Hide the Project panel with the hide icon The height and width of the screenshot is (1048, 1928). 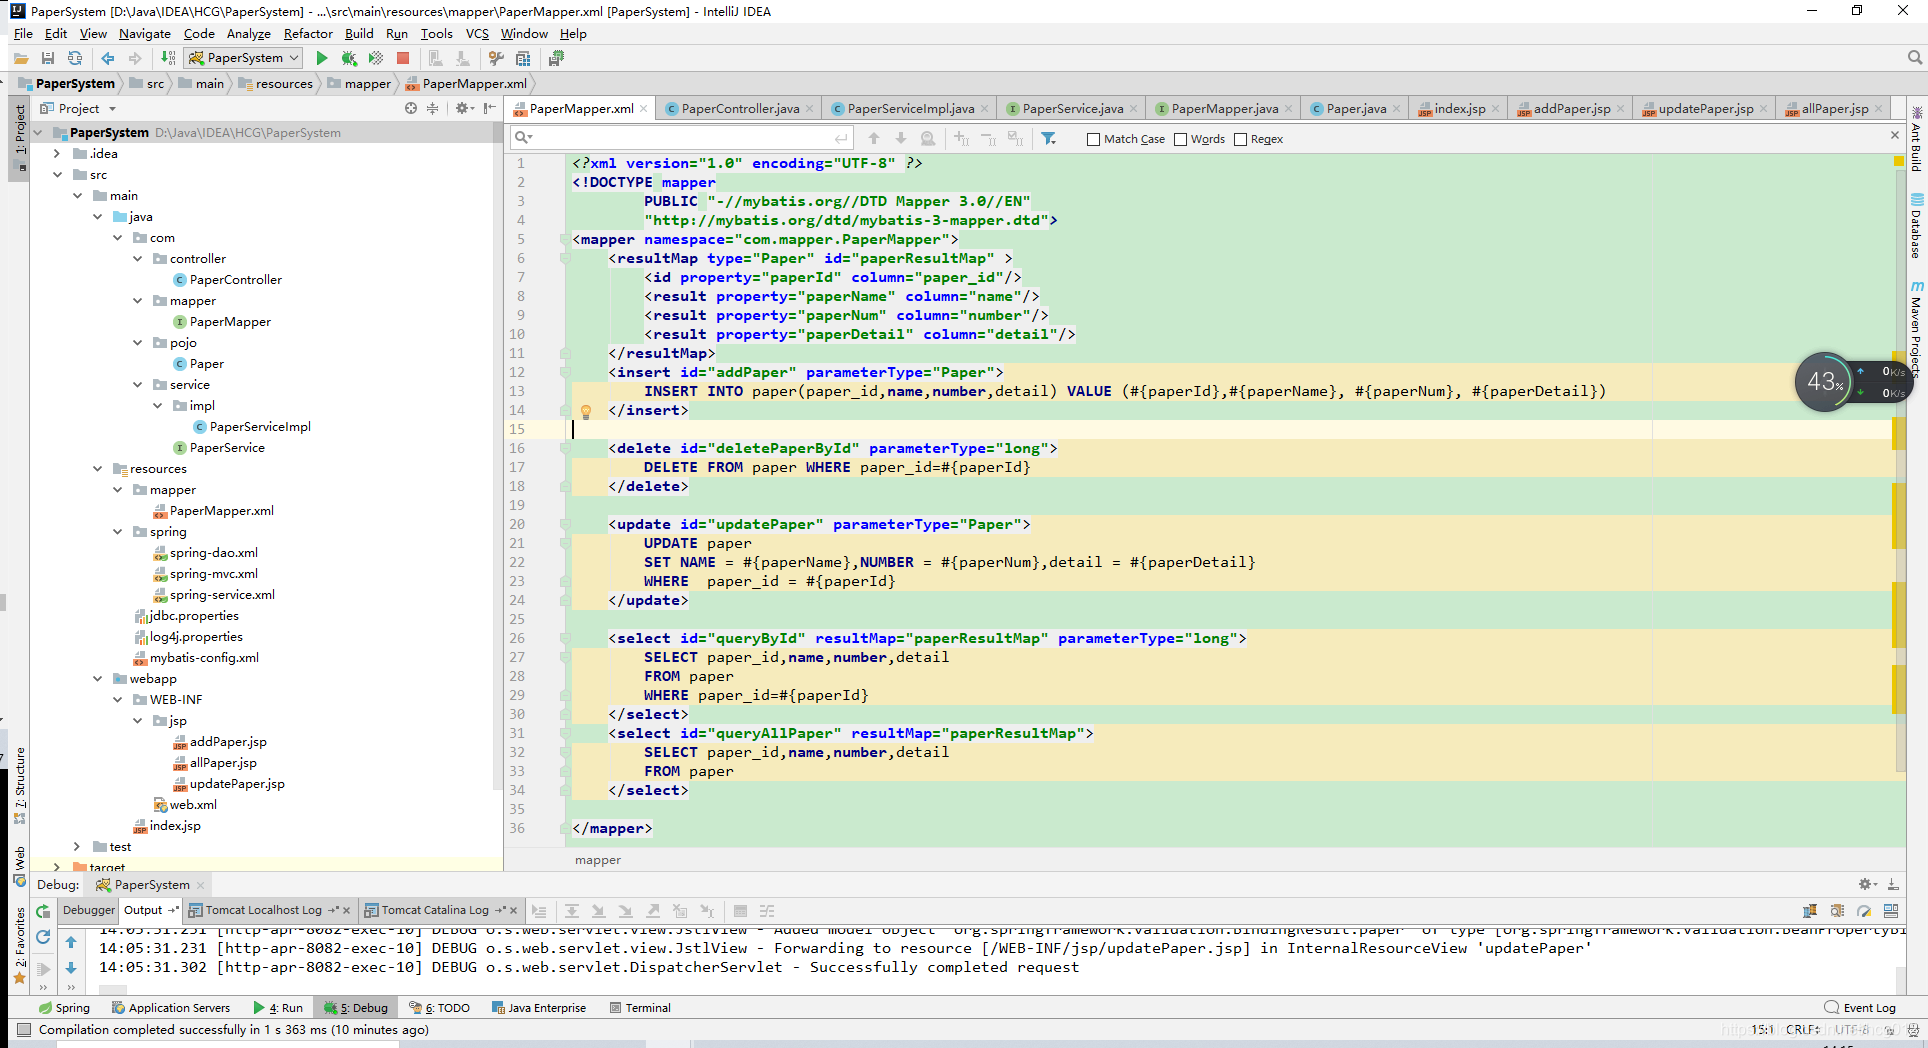click(490, 108)
